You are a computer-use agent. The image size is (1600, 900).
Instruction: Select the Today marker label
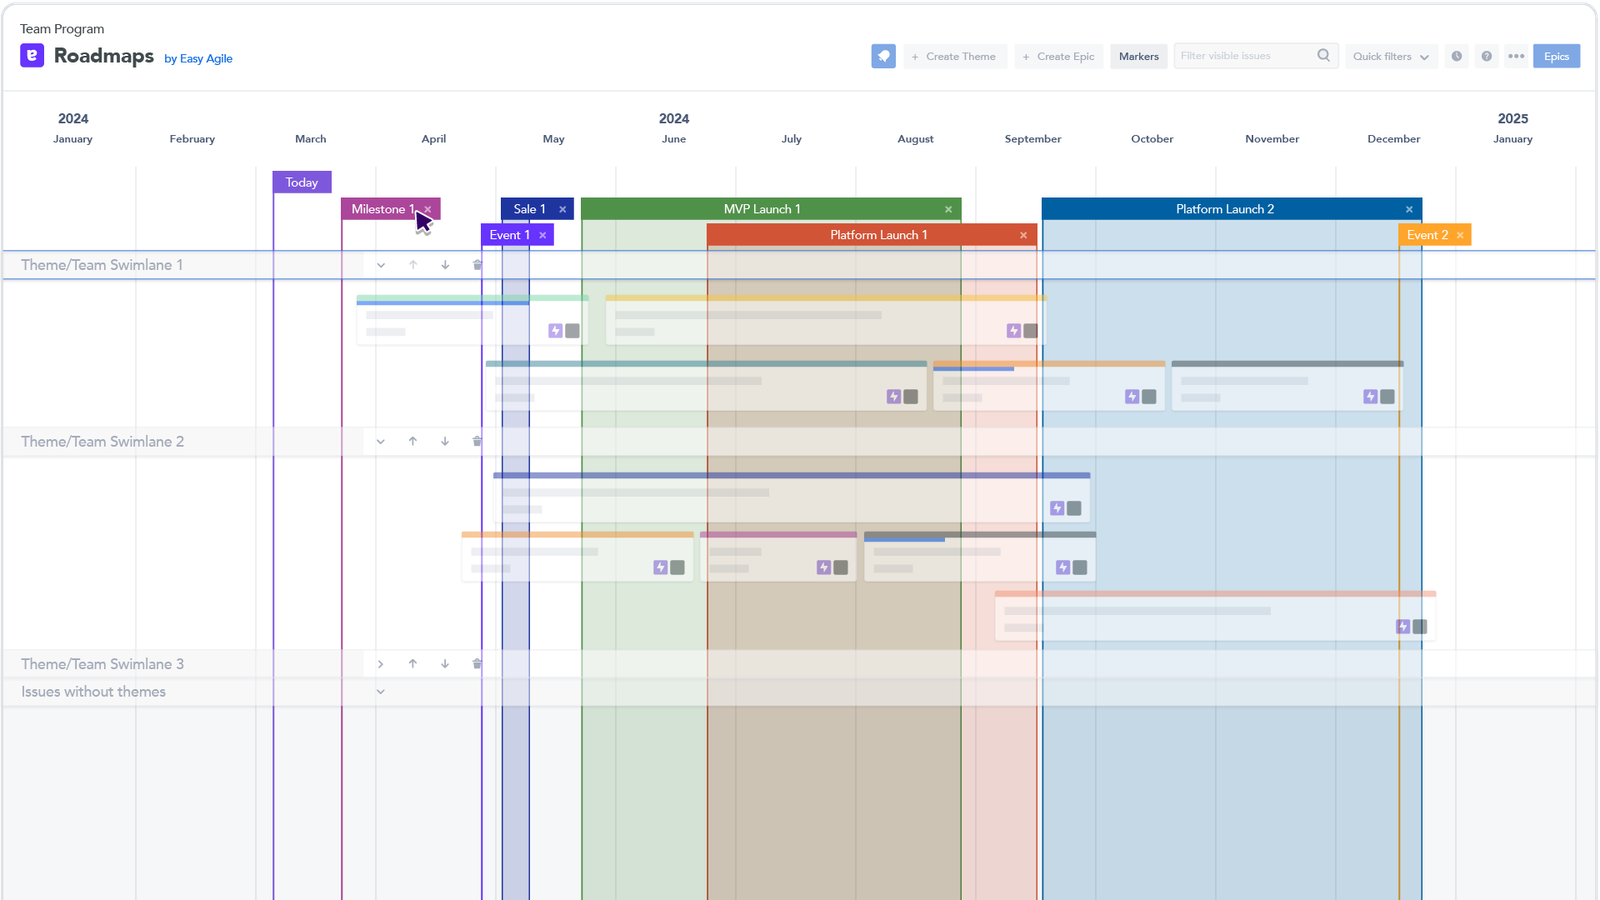click(302, 182)
